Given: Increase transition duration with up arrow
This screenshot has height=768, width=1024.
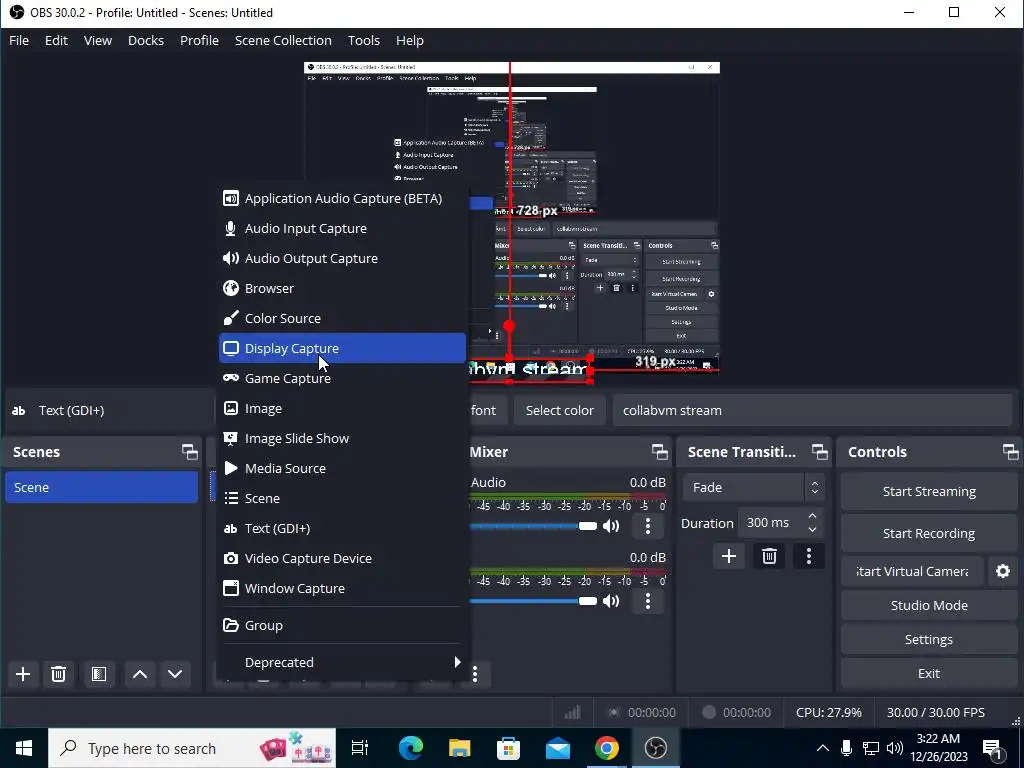Looking at the screenshot, I should pos(812,516).
